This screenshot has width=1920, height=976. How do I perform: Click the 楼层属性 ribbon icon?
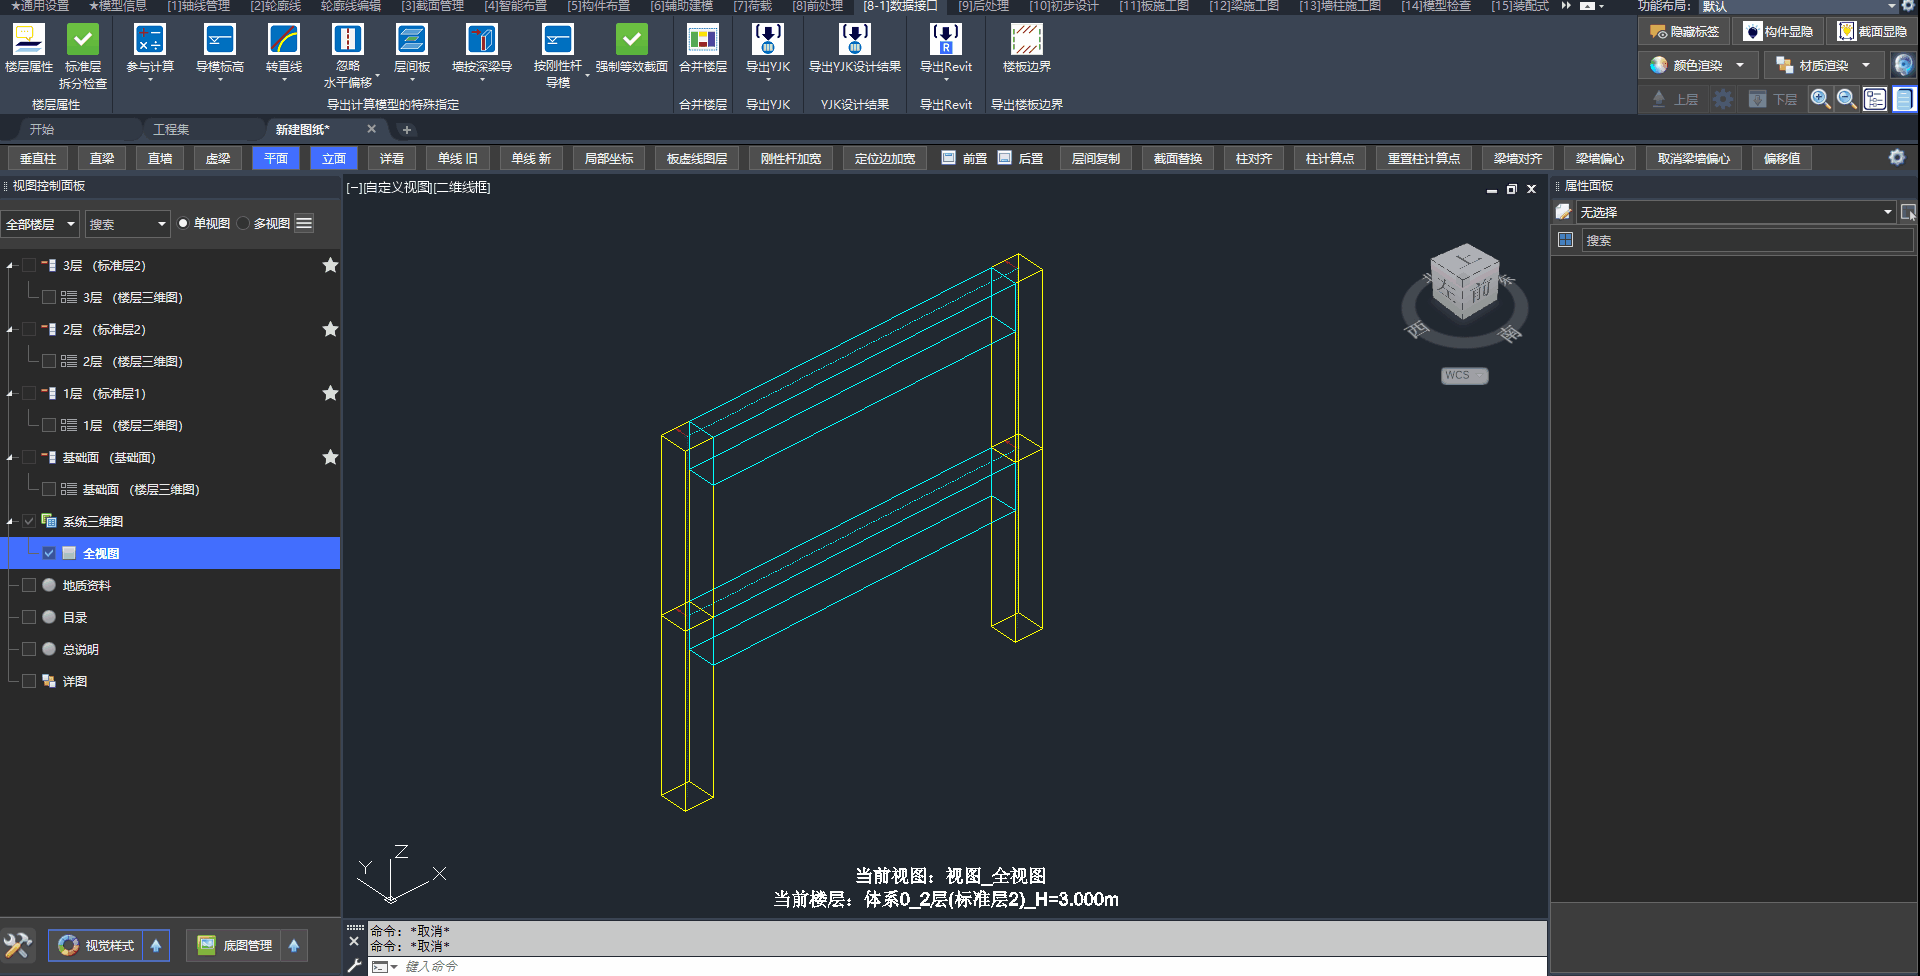coord(28,41)
